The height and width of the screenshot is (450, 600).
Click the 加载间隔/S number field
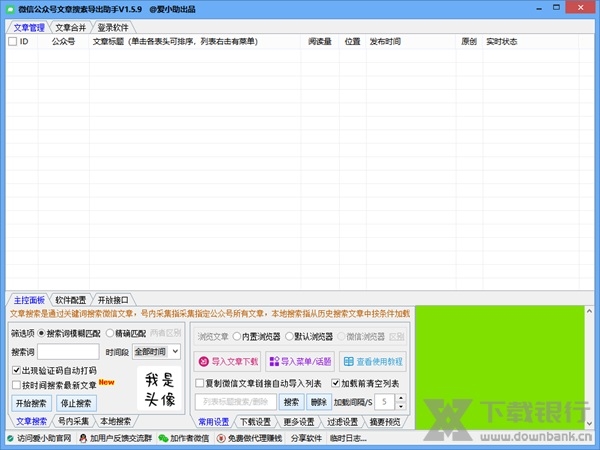coord(385,402)
